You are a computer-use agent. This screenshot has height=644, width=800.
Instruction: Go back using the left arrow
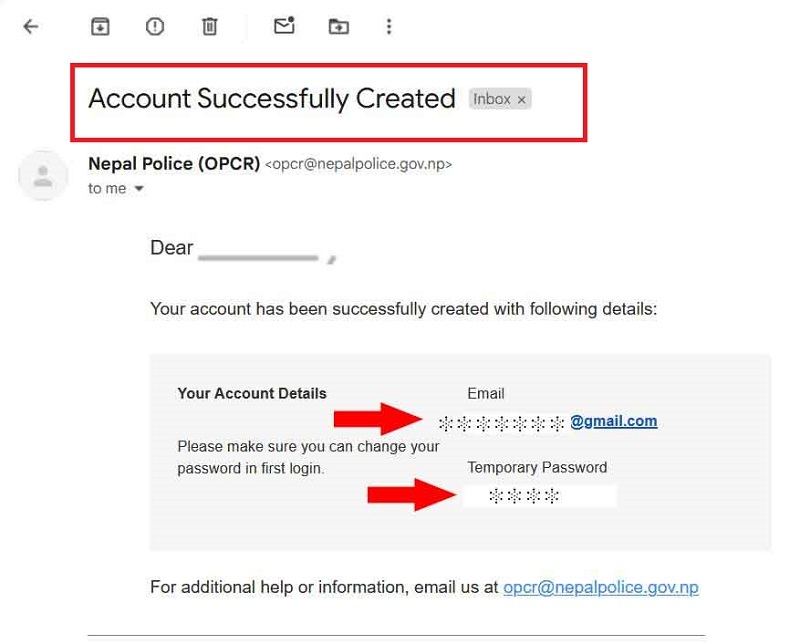tap(31, 27)
